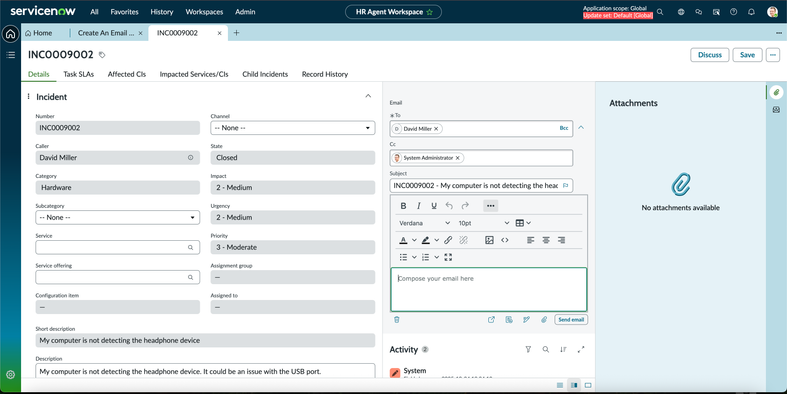This screenshot has height=394, width=787.
Task: Insert a link in the email
Action: click(x=448, y=240)
